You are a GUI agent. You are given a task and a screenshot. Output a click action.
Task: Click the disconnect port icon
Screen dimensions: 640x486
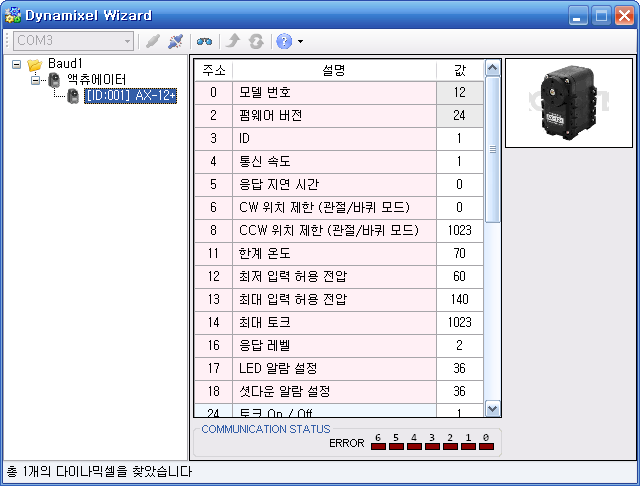pyautogui.click(x=175, y=41)
